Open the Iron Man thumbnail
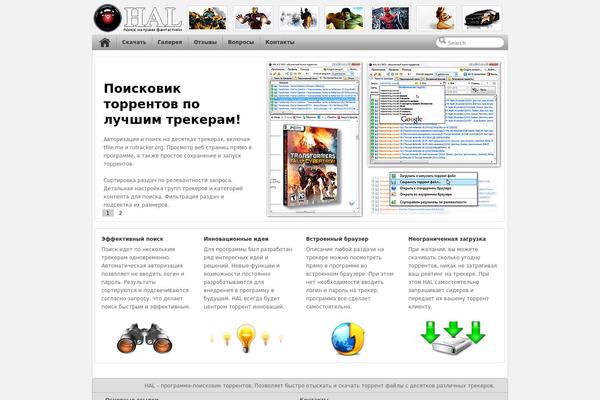Image resolution: width=600 pixels, height=400 pixels. point(253,18)
